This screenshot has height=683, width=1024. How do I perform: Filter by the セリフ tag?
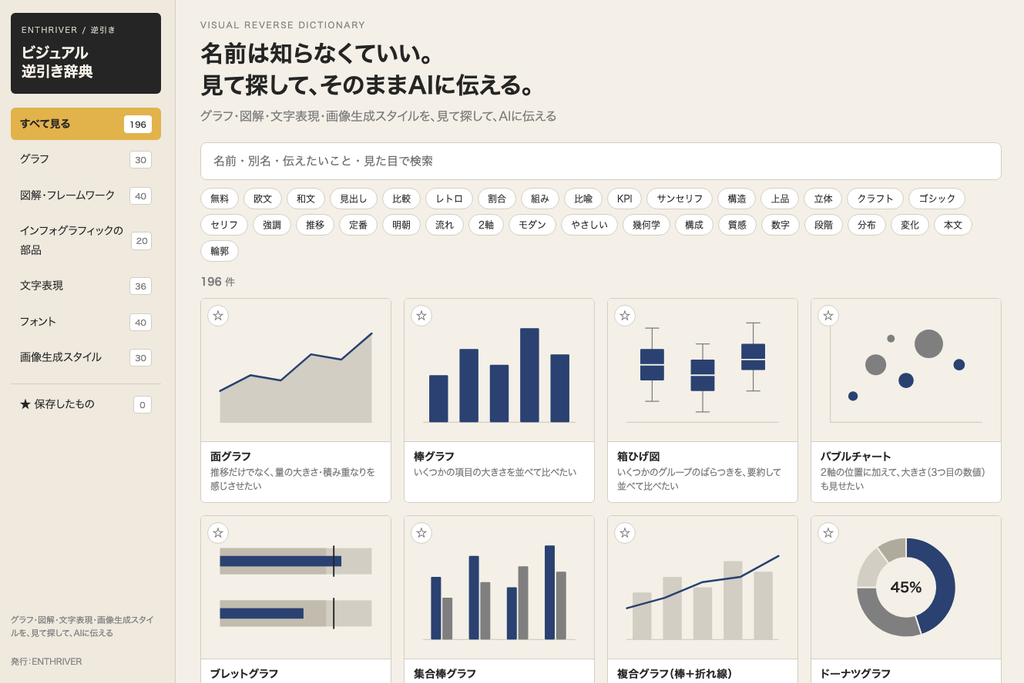[224, 225]
